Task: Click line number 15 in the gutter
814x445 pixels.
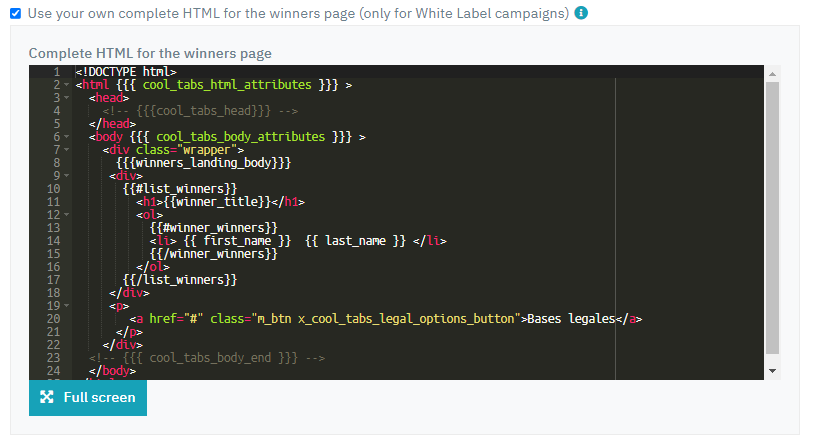Action: [x=54, y=254]
